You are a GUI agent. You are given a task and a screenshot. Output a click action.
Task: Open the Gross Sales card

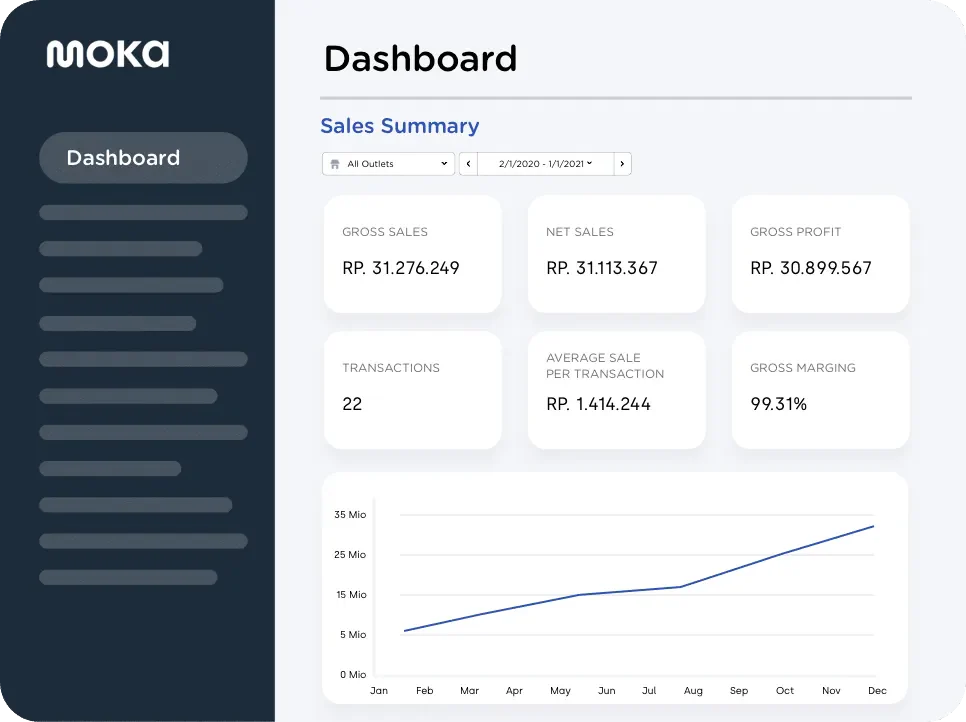point(413,254)
